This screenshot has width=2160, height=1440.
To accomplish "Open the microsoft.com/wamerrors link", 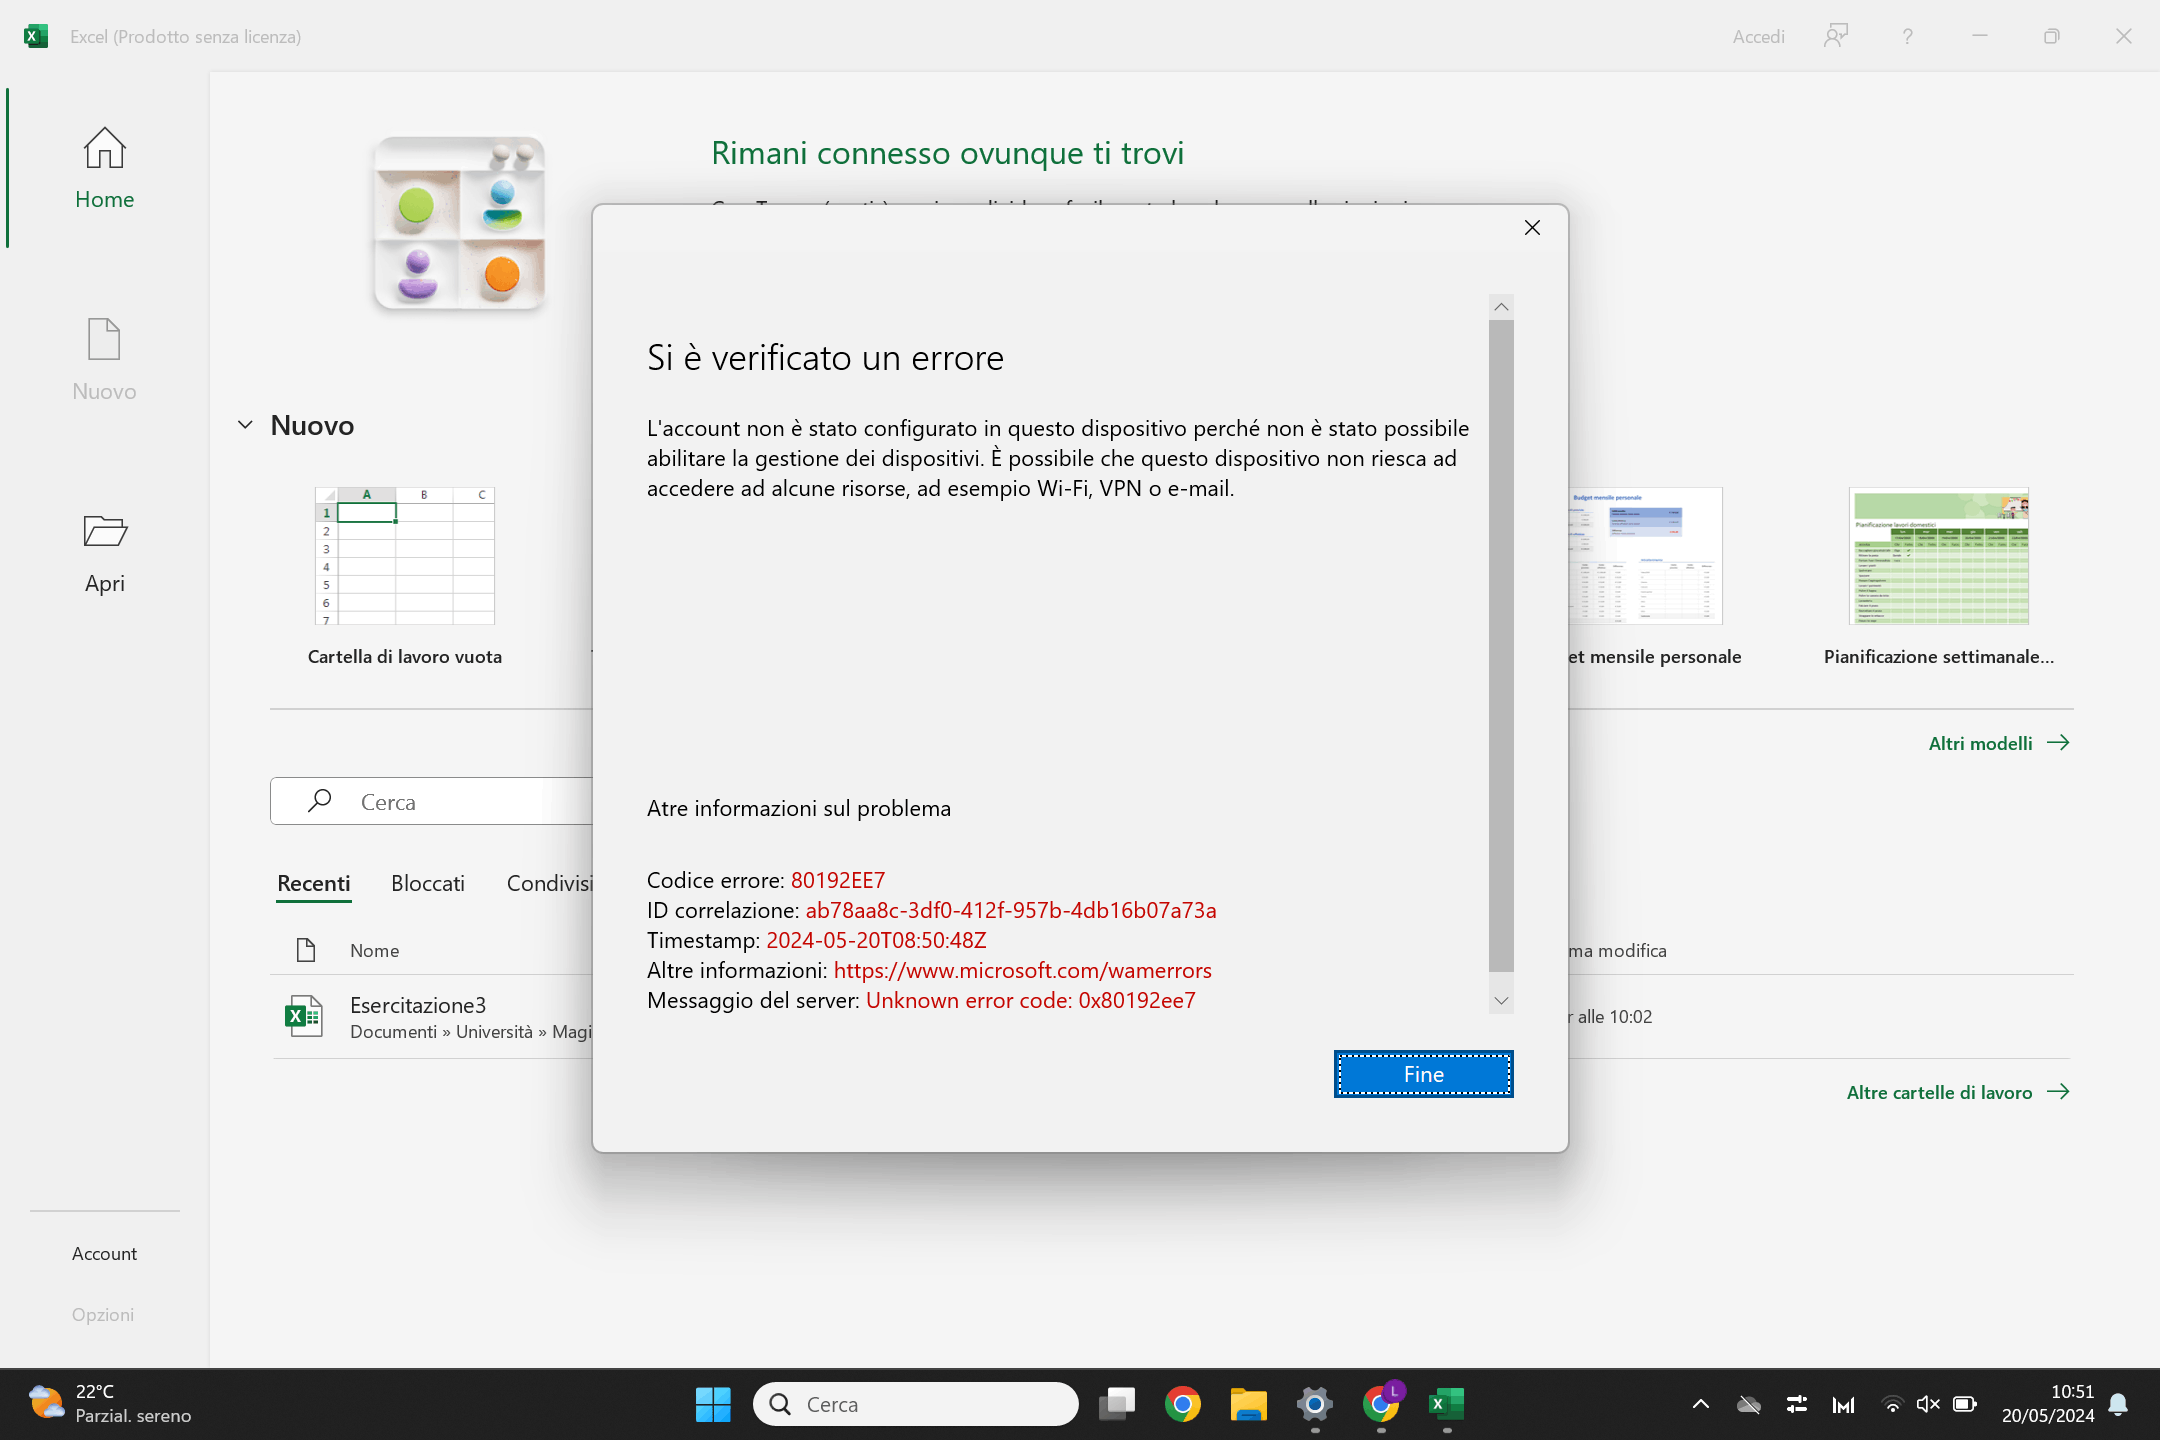I will point(1023,970).
